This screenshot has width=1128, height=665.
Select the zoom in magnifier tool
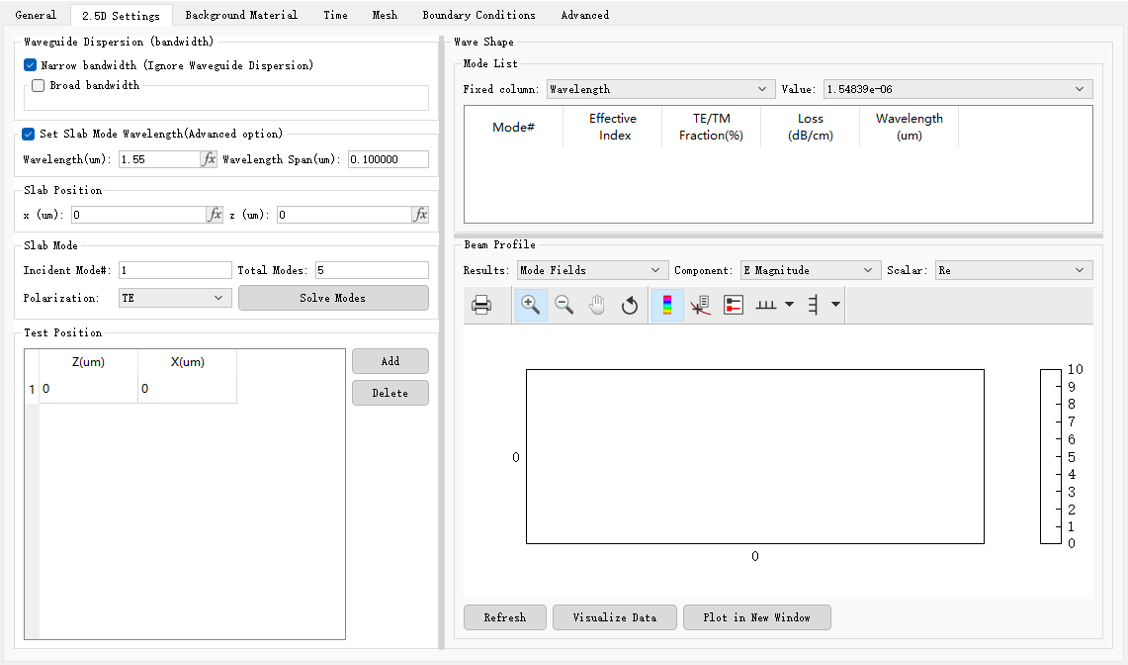[x=531, y=304]
